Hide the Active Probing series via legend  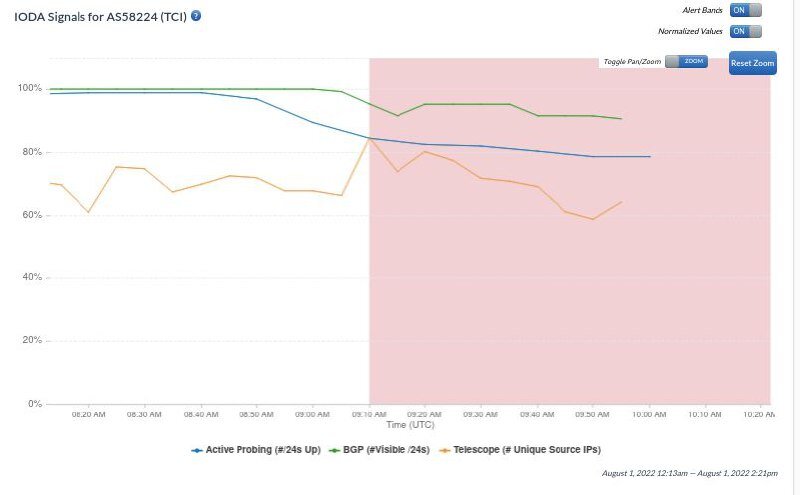pos(256,450)
